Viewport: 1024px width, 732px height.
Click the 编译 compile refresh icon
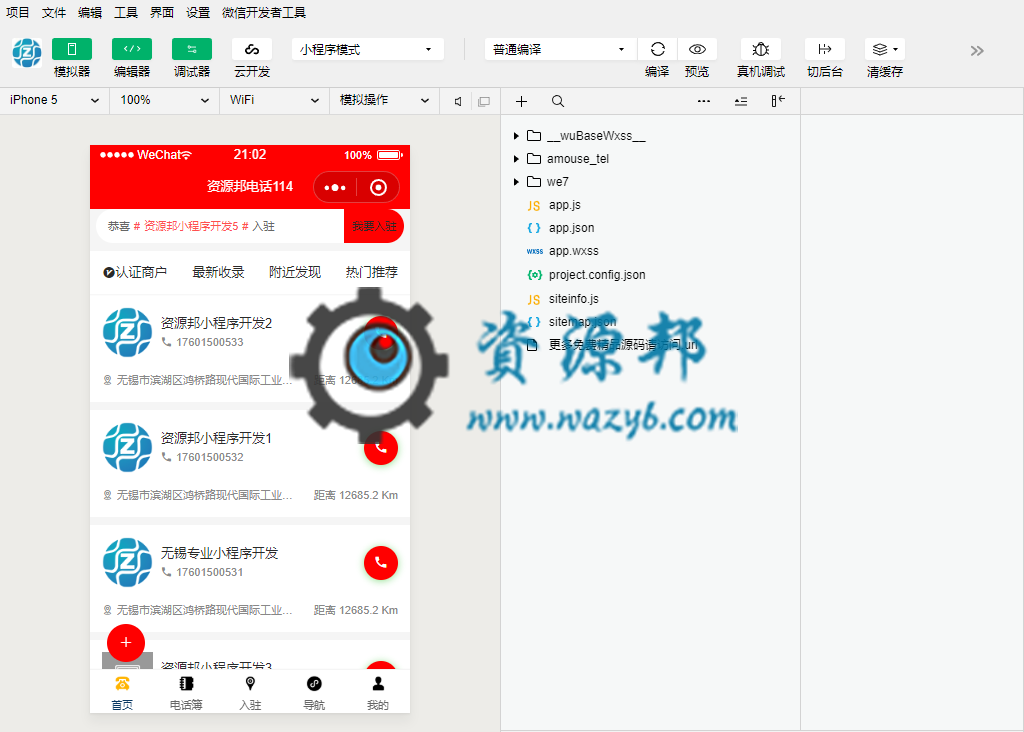click(658, 49)
